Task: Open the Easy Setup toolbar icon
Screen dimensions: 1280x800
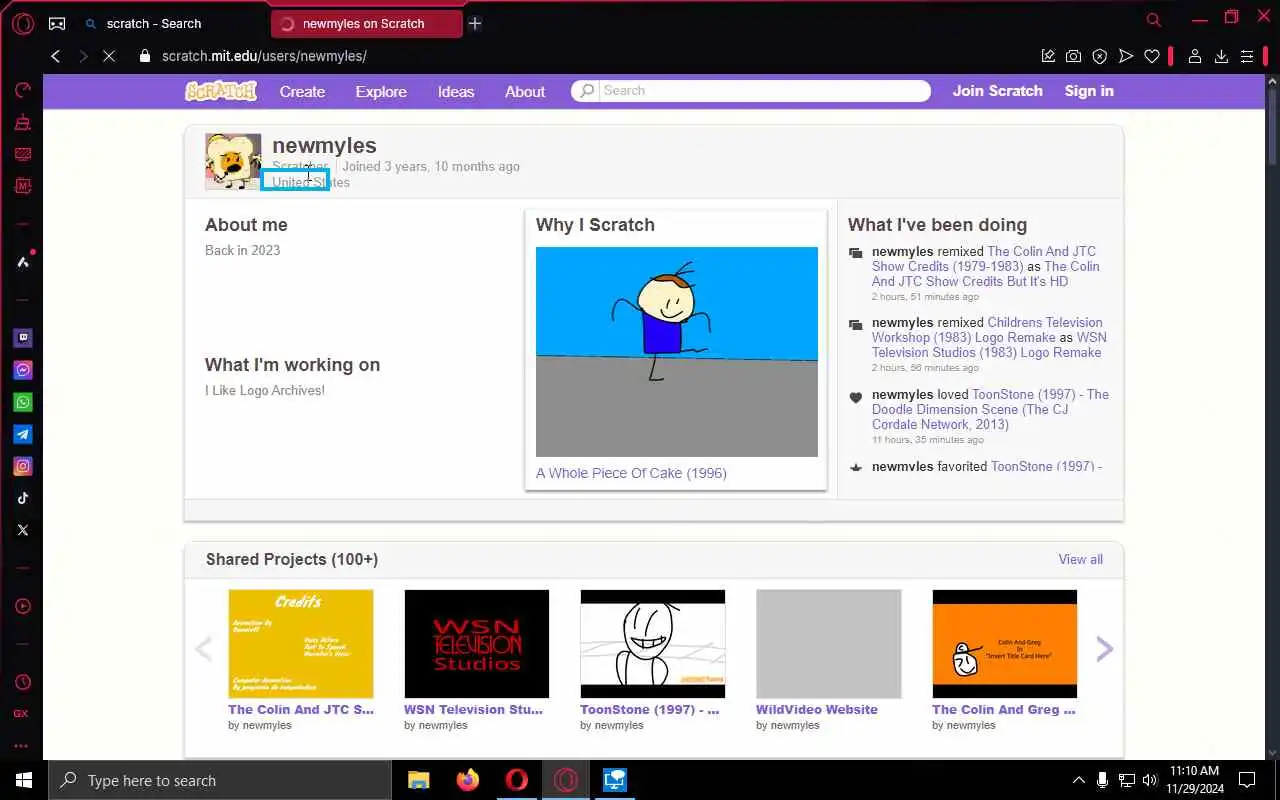Action: click(1247, 57)
